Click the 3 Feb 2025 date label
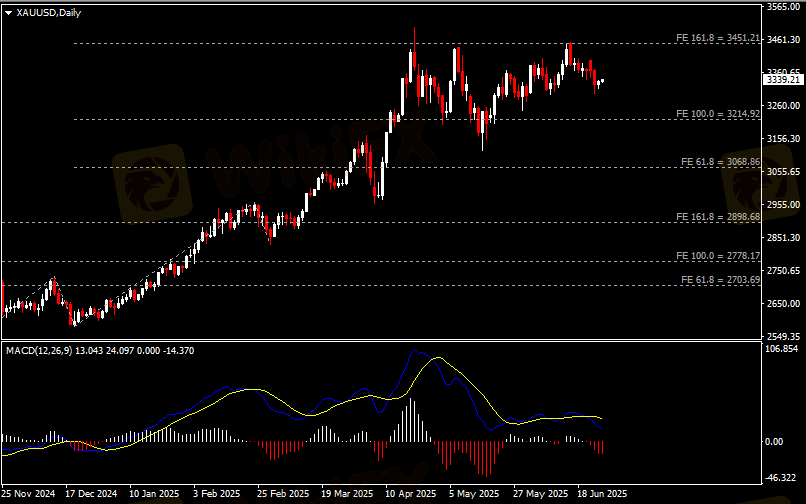This screenshot has width=806, height=504. coord(216,494)
